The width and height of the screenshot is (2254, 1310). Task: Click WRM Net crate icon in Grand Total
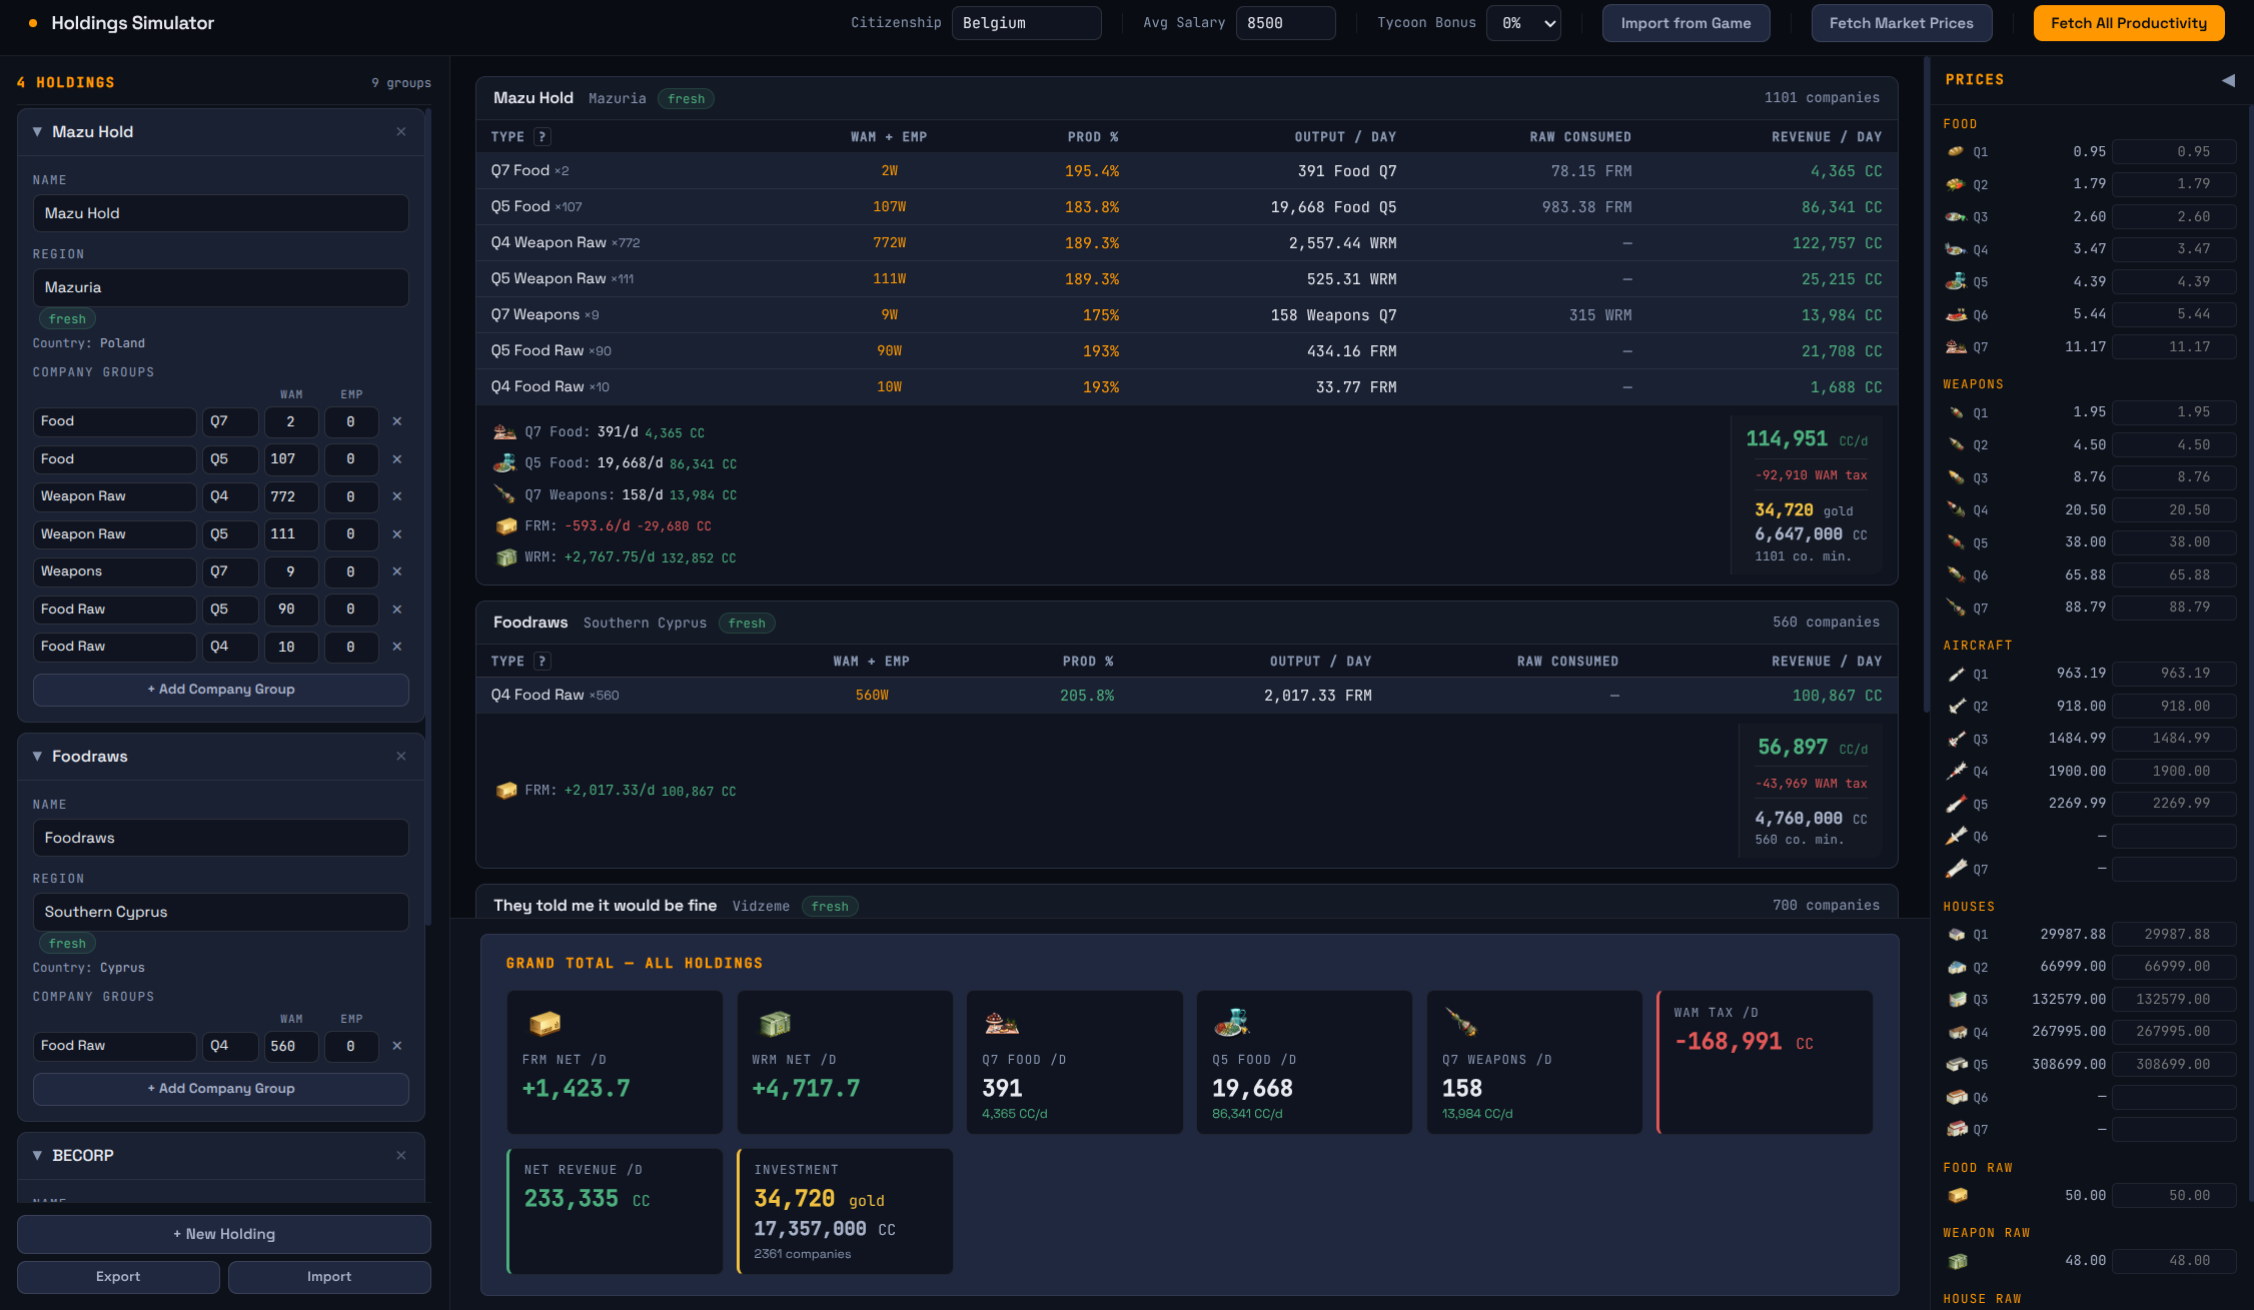(x=774, y=1023)
